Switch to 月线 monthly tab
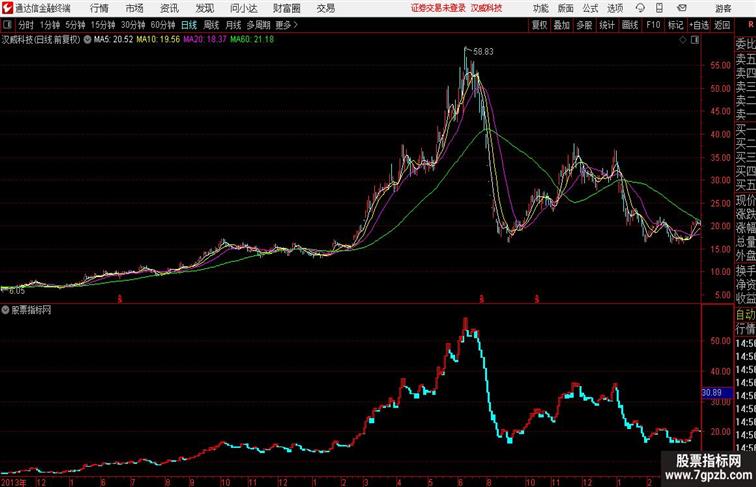Image resolution: width=756 pixels, height=487 pixels. pyautogui.click(x=233, y=25)
